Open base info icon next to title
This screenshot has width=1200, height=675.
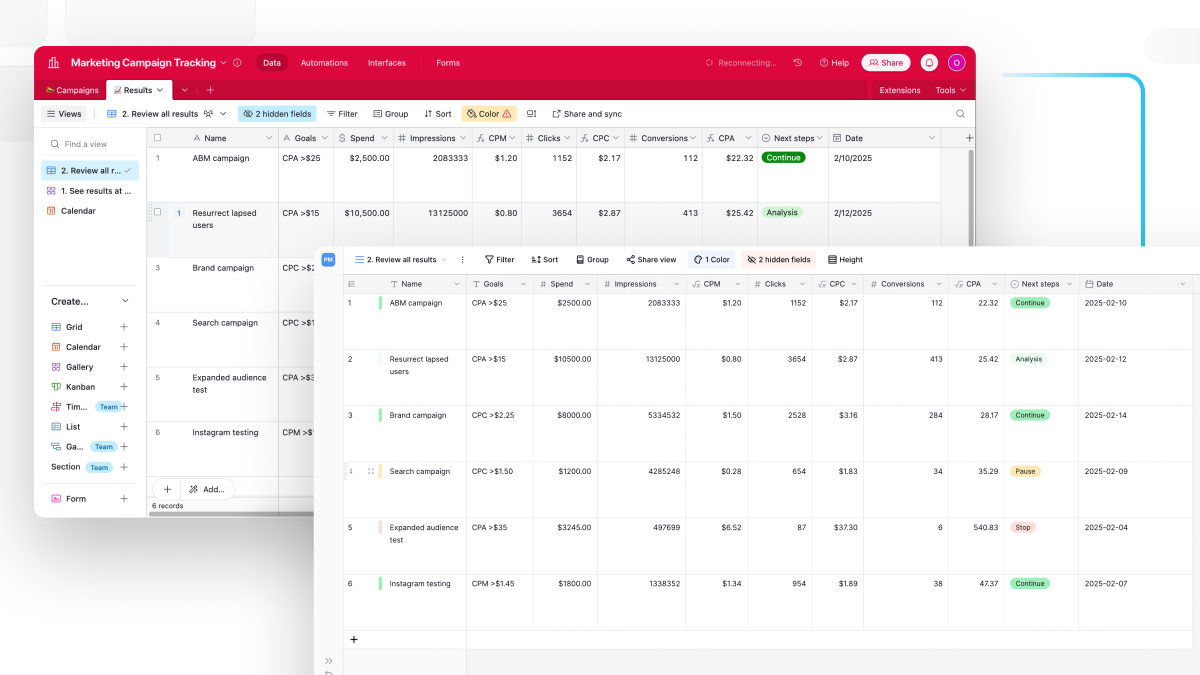[237, 63]
